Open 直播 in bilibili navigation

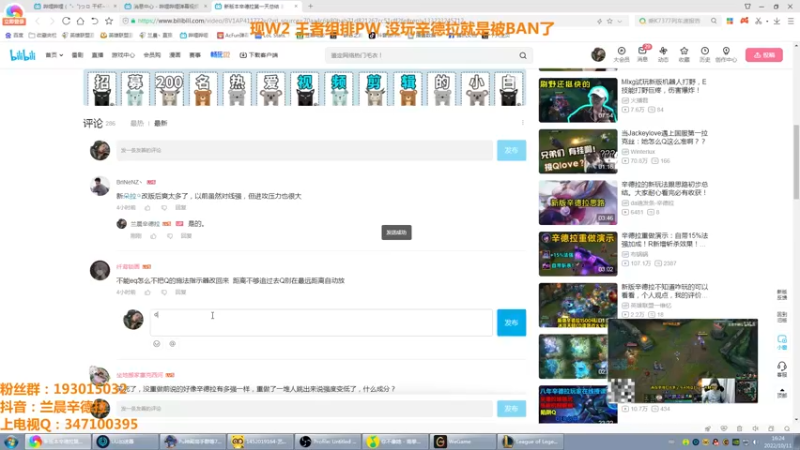coord(97,55)
